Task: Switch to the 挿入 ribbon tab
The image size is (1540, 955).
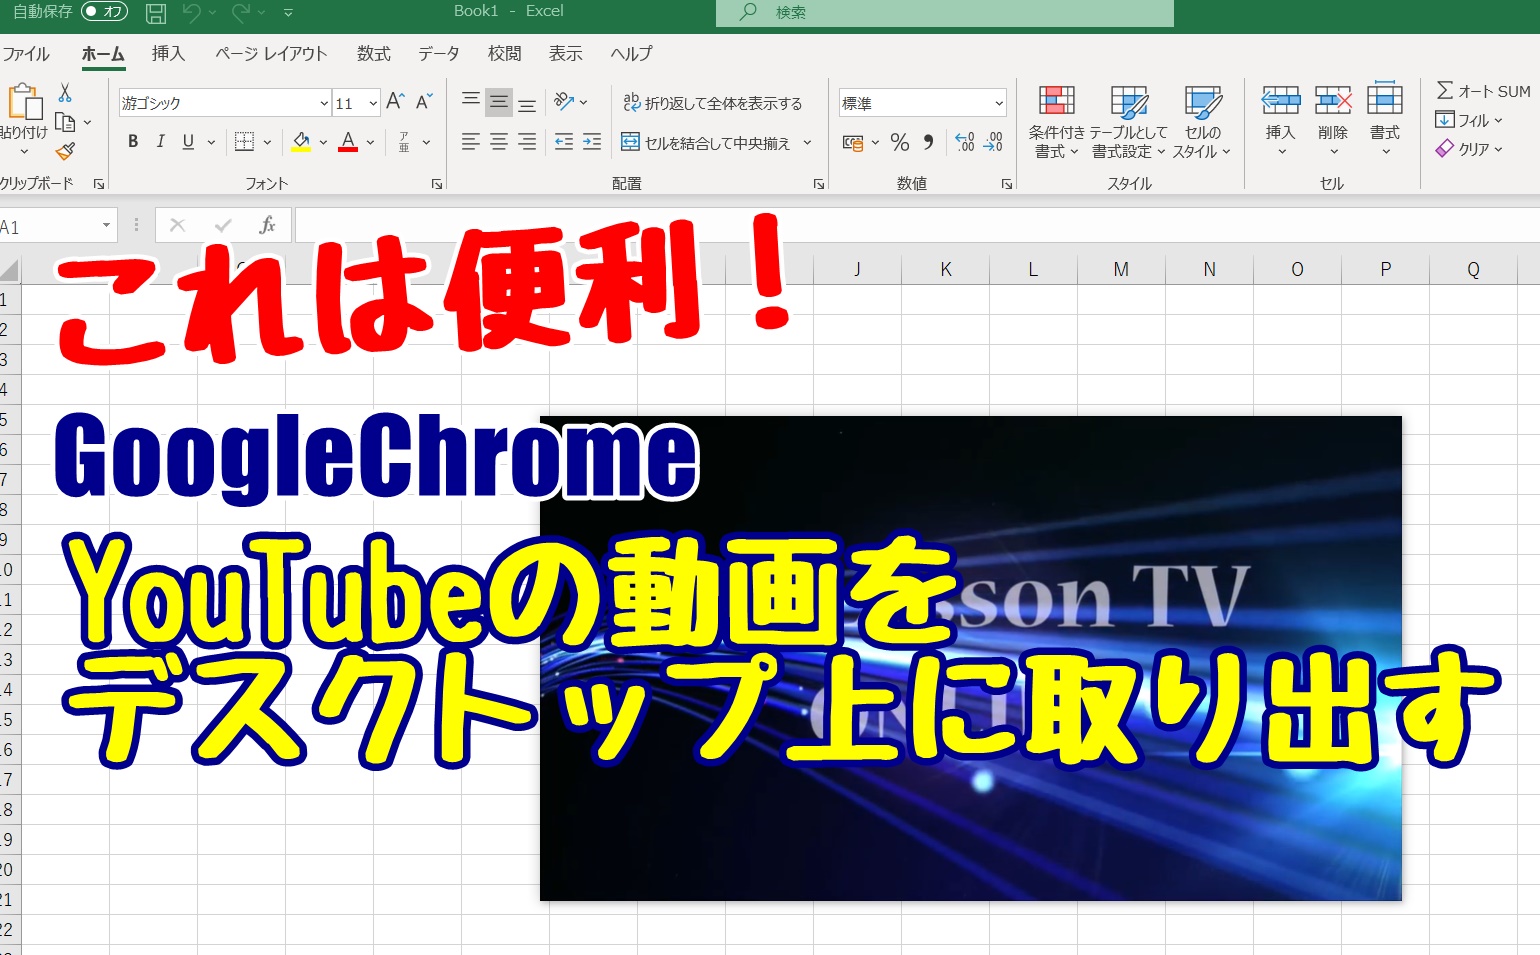Action: pos(168,54)
